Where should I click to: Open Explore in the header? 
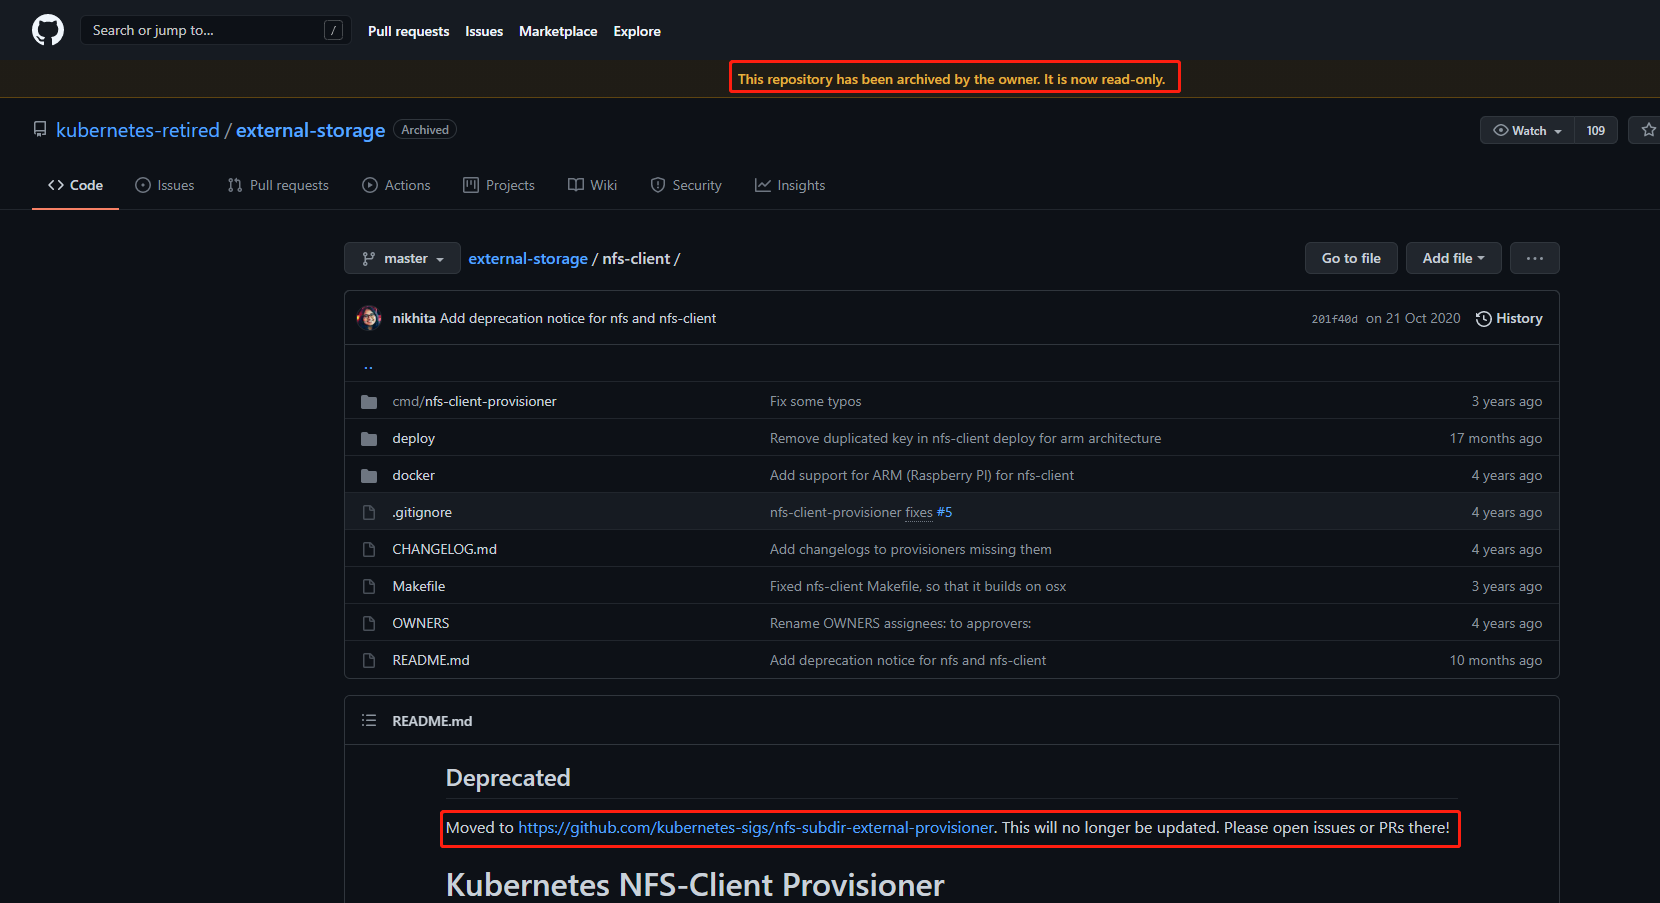point(637,31)
